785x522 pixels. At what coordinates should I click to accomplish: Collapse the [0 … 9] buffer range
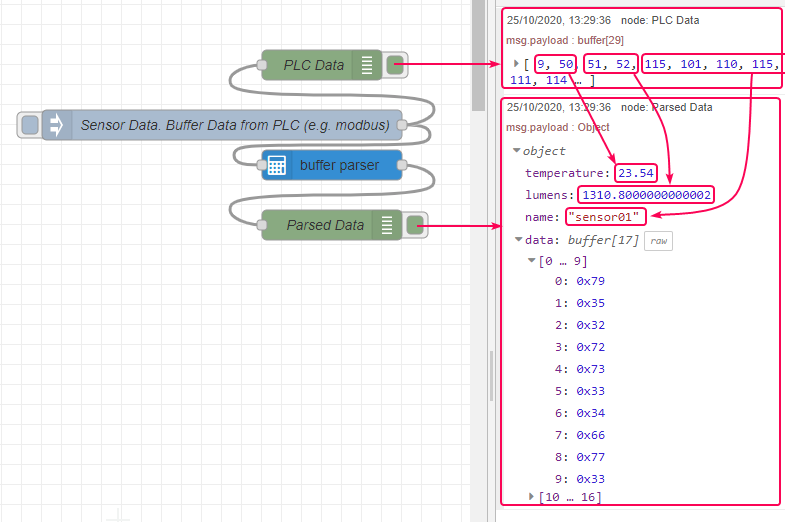(x=531, y=261)
